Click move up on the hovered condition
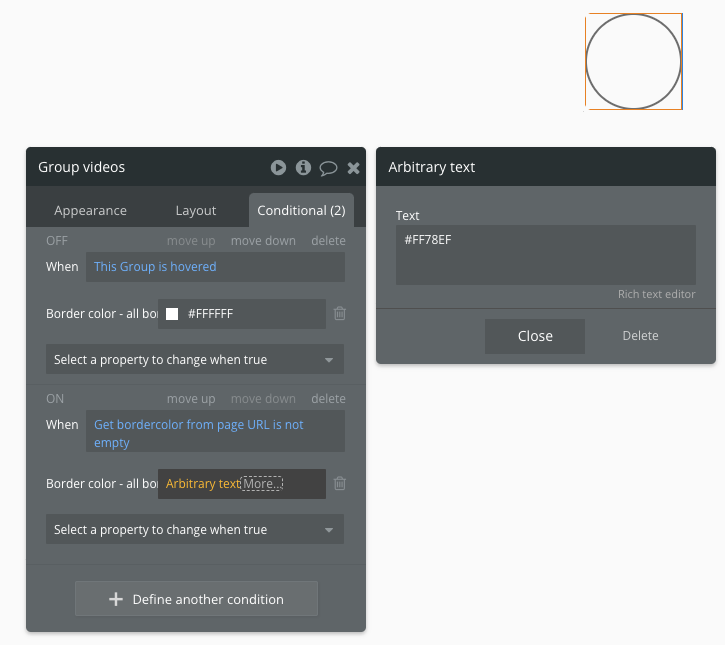The width and height of the screenshot is (725, 645). point(191,241)
